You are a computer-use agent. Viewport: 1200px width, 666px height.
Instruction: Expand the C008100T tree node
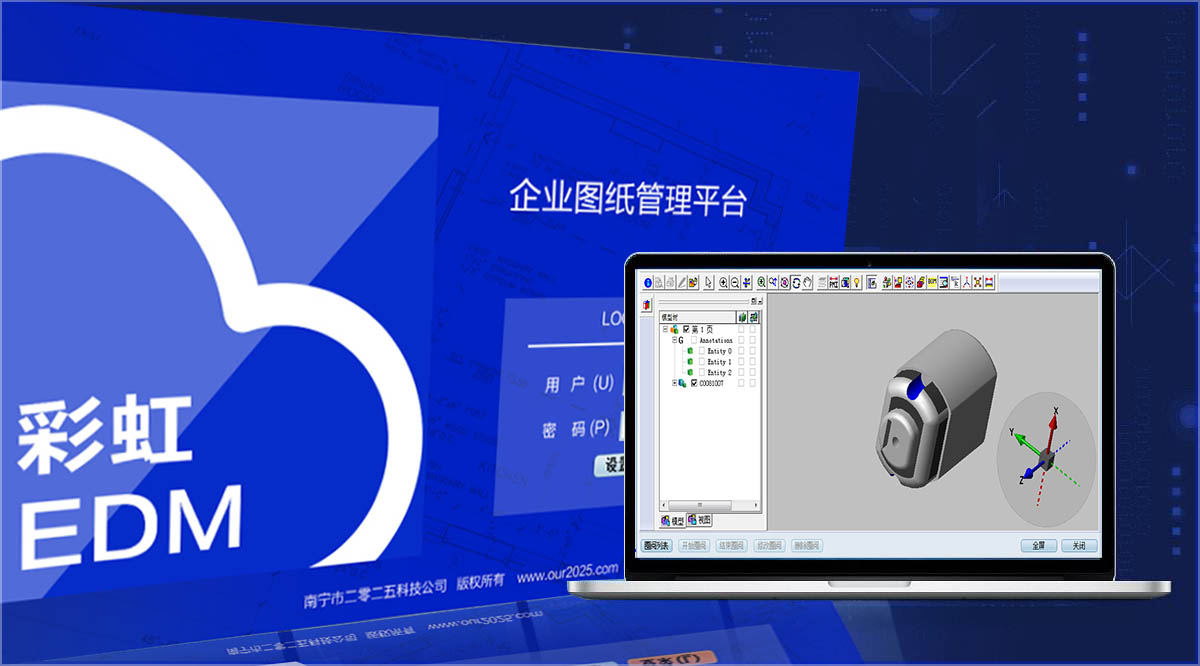(x=674, y=383)
